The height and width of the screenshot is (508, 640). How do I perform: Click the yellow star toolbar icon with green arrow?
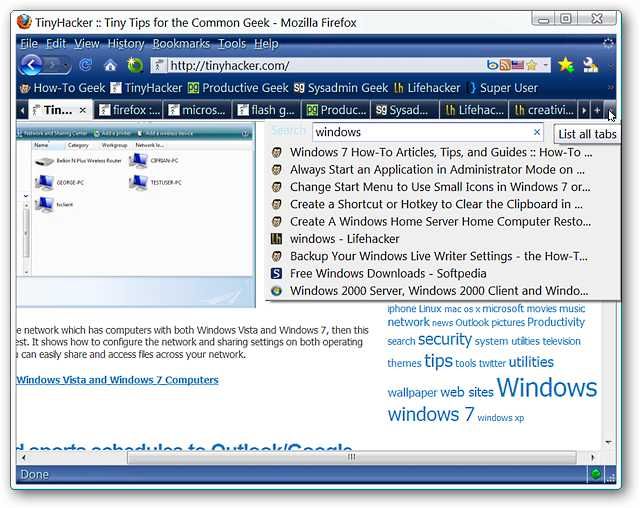pyautogui.click(x=566, y=65)
